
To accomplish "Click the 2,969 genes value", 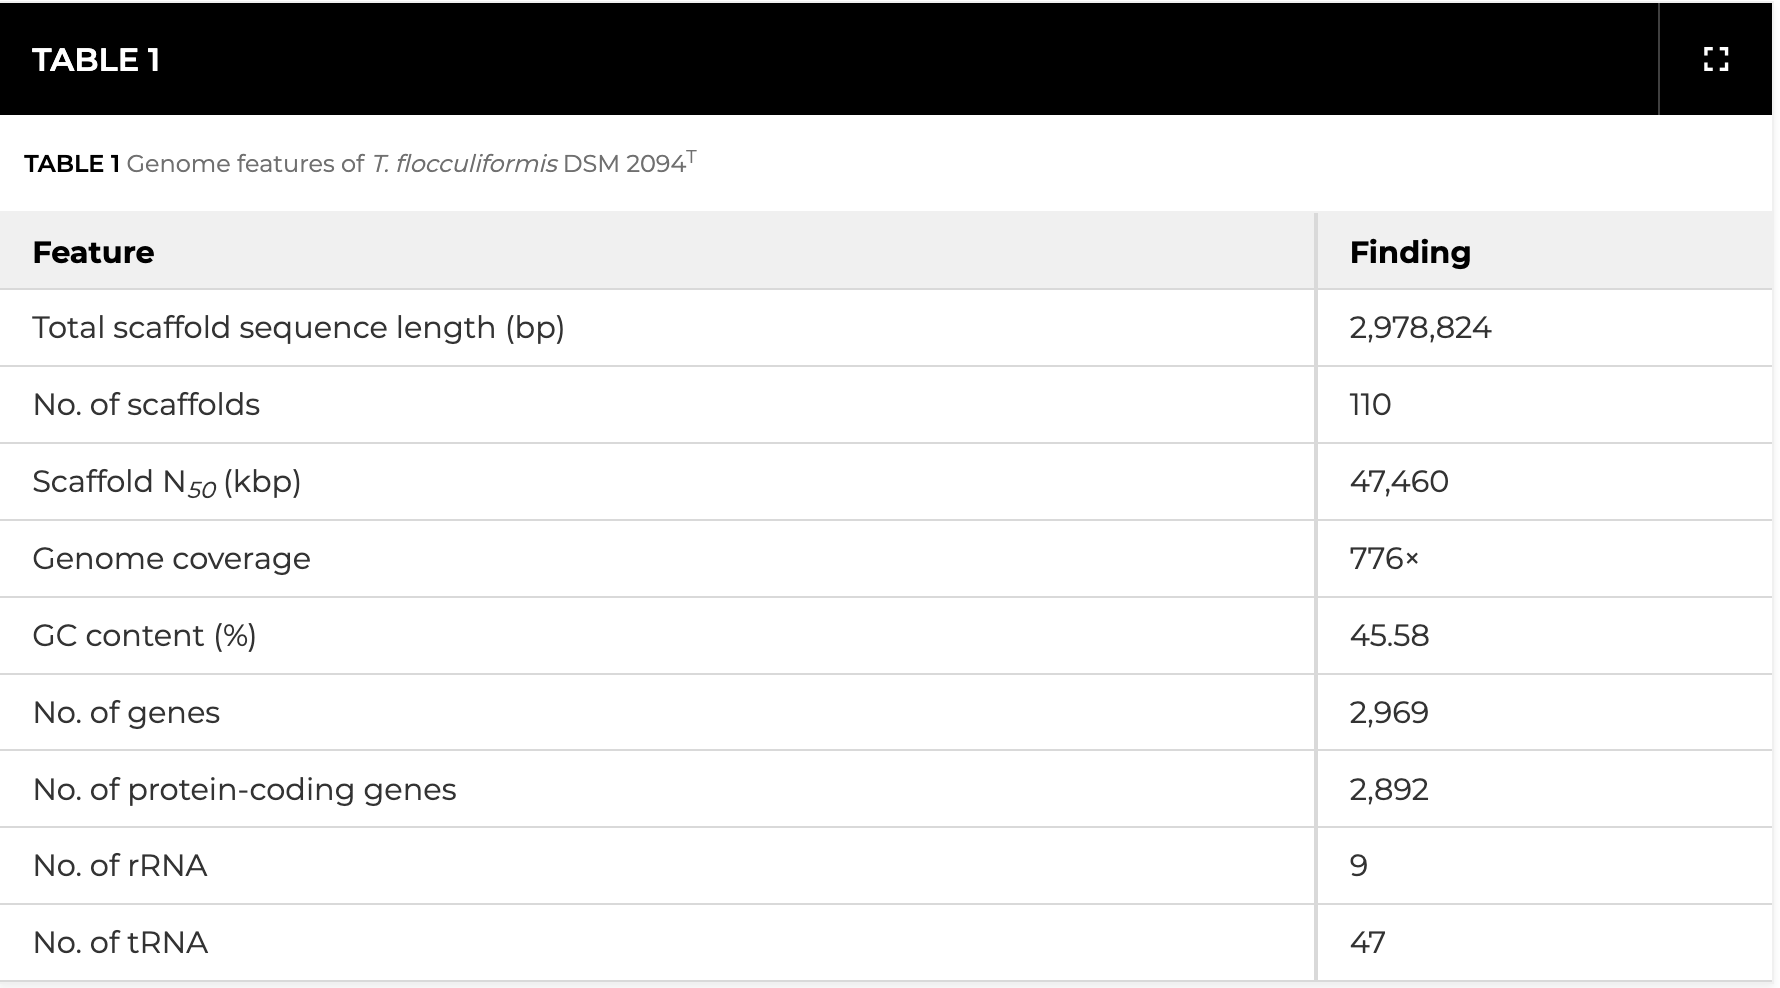I will pyautogui.click(x=1389, y=713).
